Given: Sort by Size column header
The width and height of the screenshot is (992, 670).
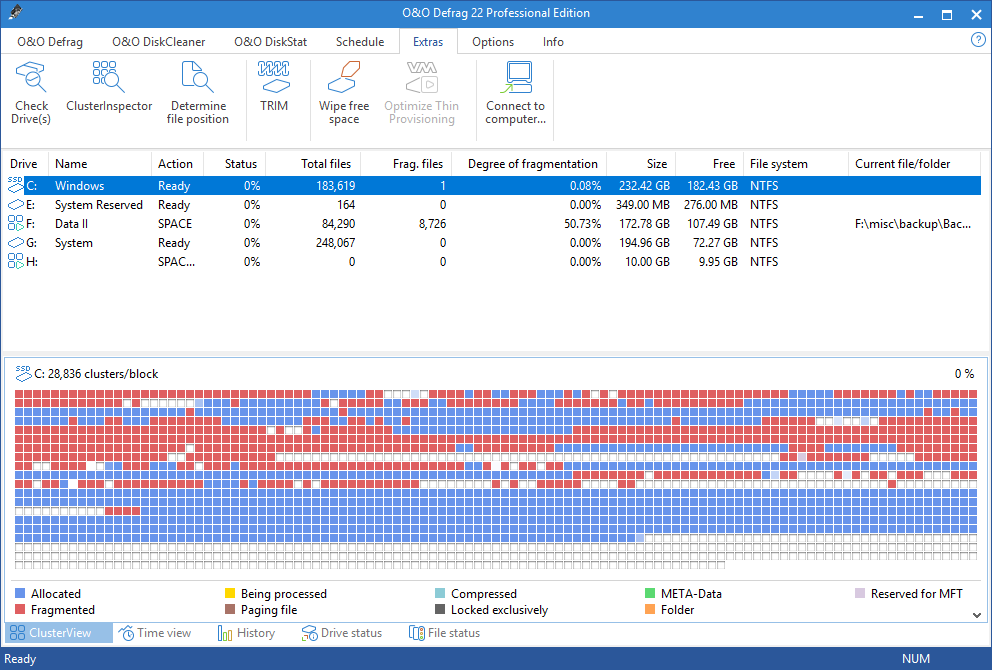Looking at the screenshot, I should pos(641,164).
